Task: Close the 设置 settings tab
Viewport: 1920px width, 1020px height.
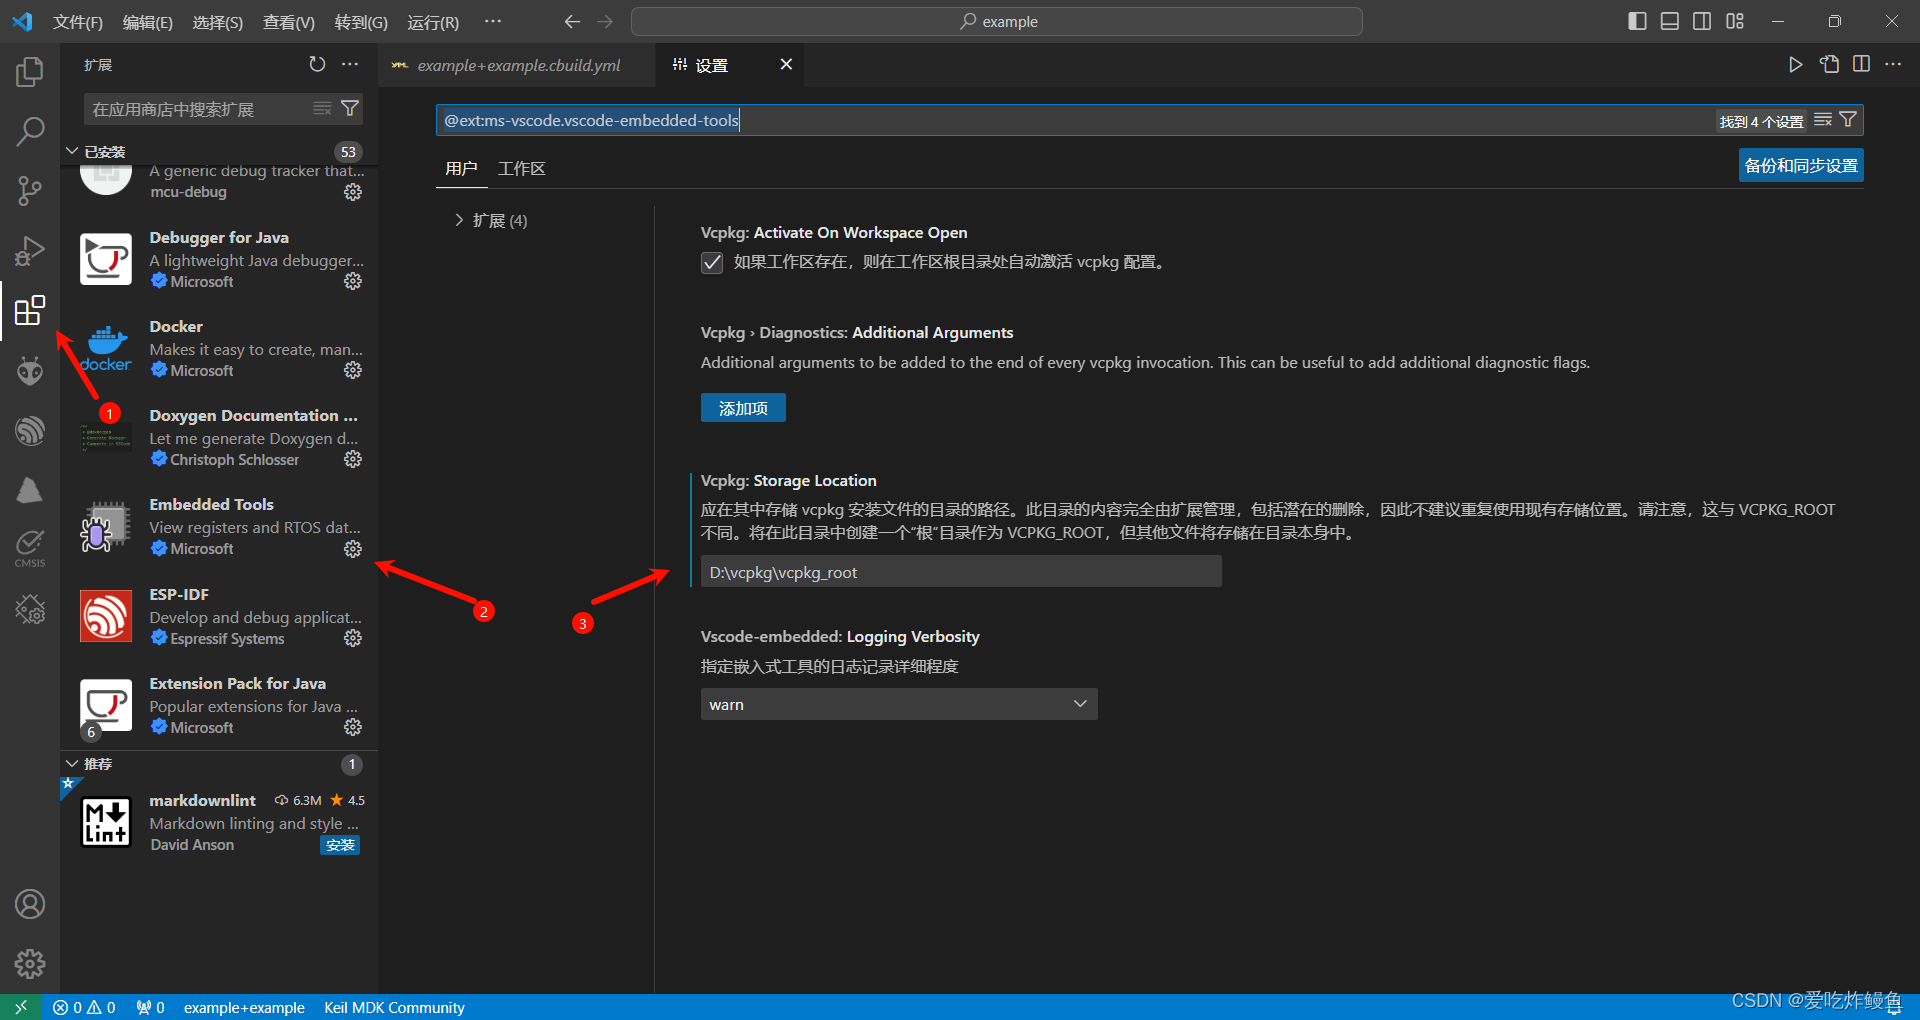Action: click(786, 64)
